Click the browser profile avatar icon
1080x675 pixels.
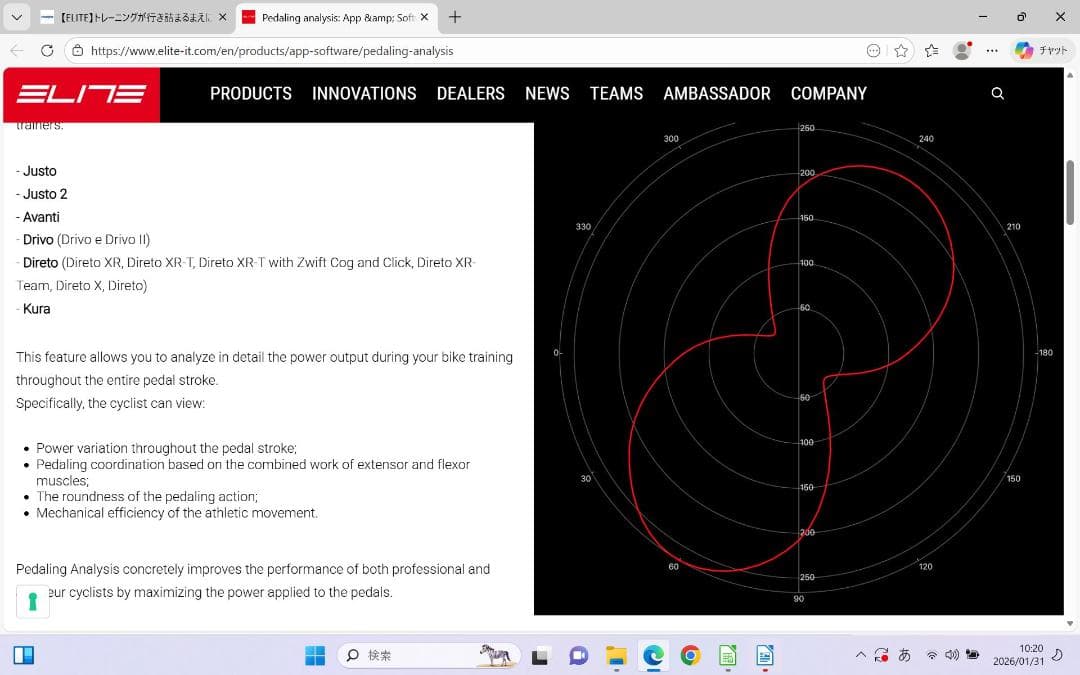pos(962,50)
